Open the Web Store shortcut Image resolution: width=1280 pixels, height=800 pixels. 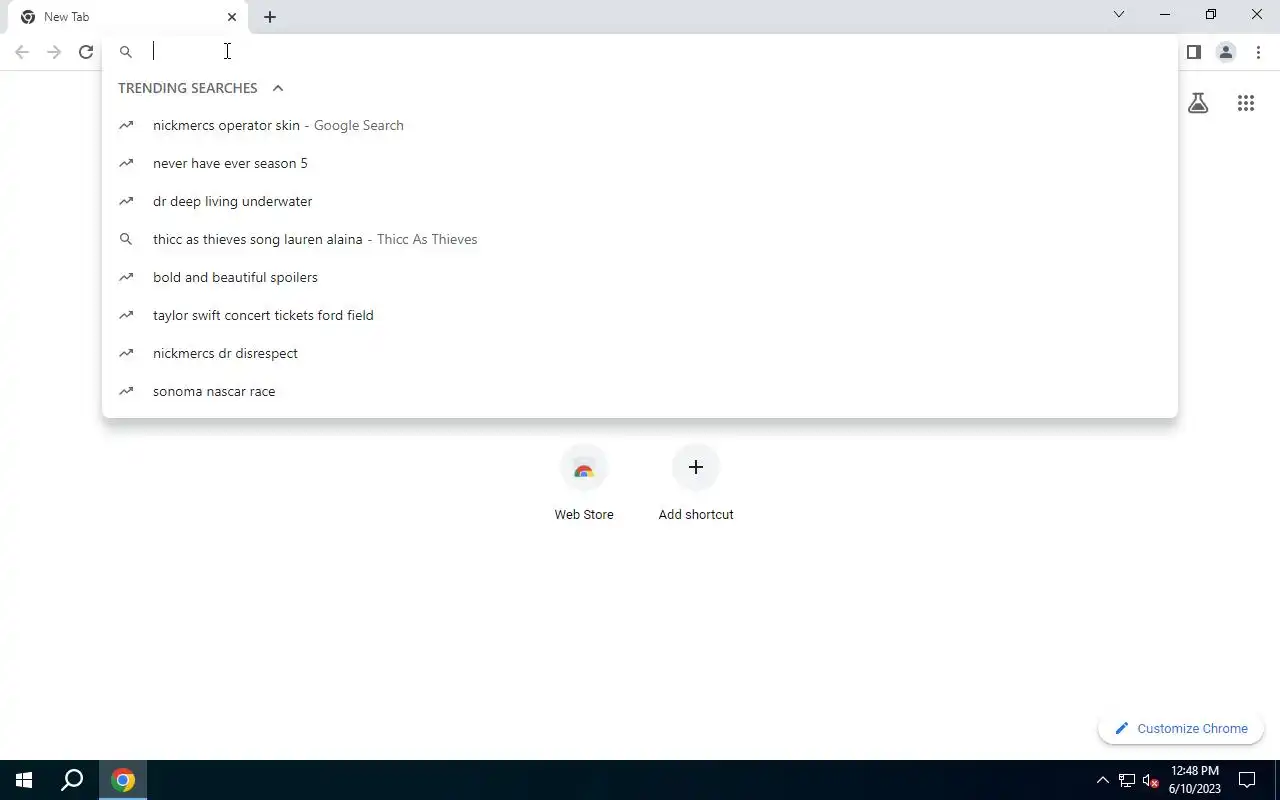click(x=584, y=484)
